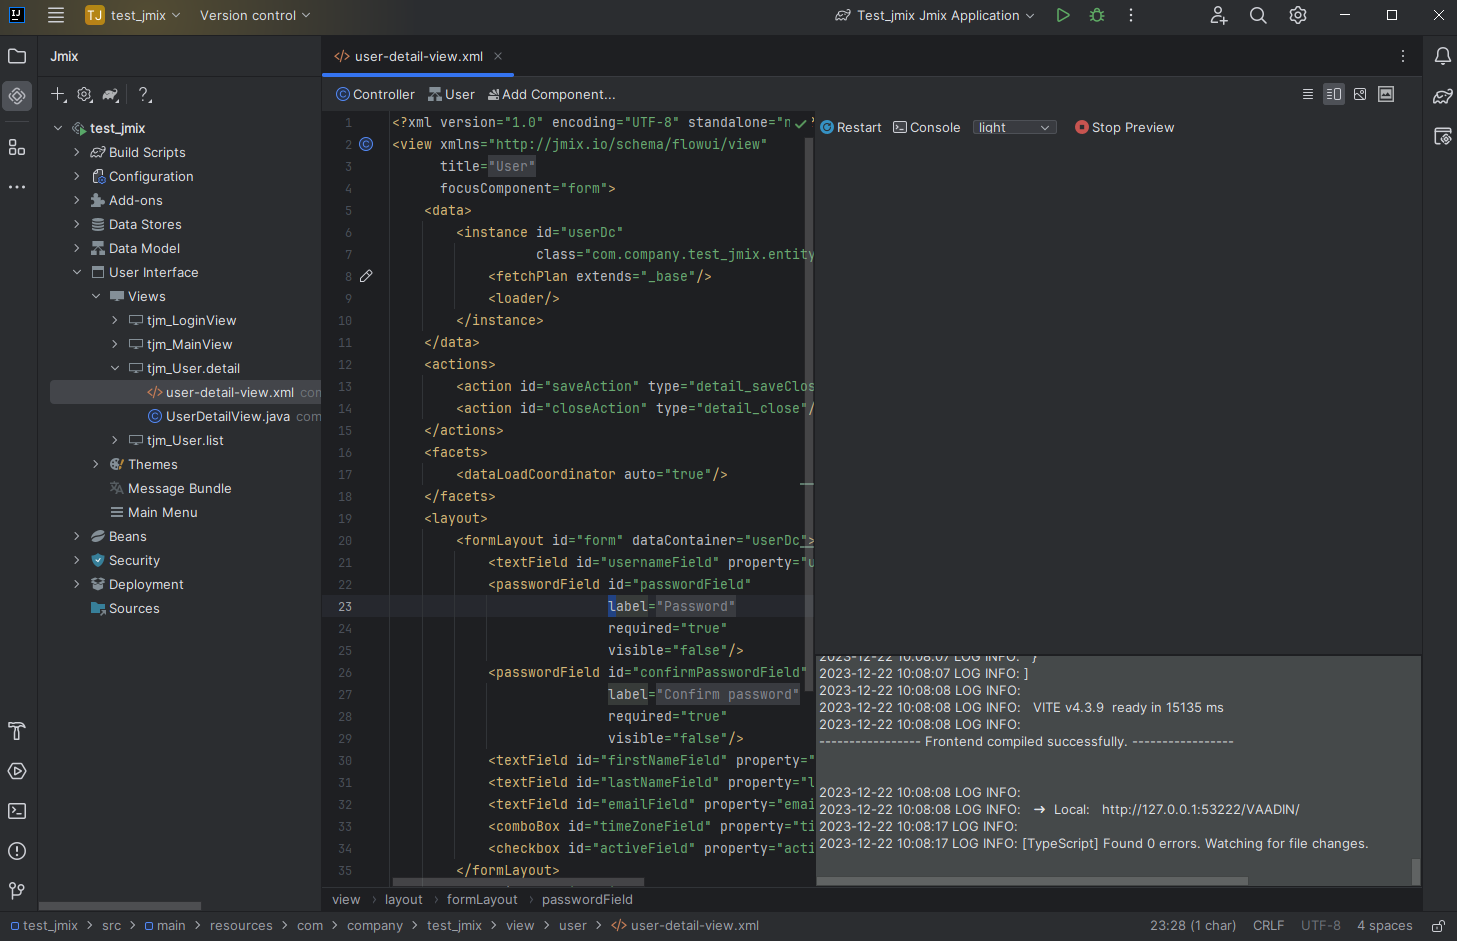Click console log horizontal scrollbar
This screenshot has height=941, width=1457.
tap(1032, 881)
